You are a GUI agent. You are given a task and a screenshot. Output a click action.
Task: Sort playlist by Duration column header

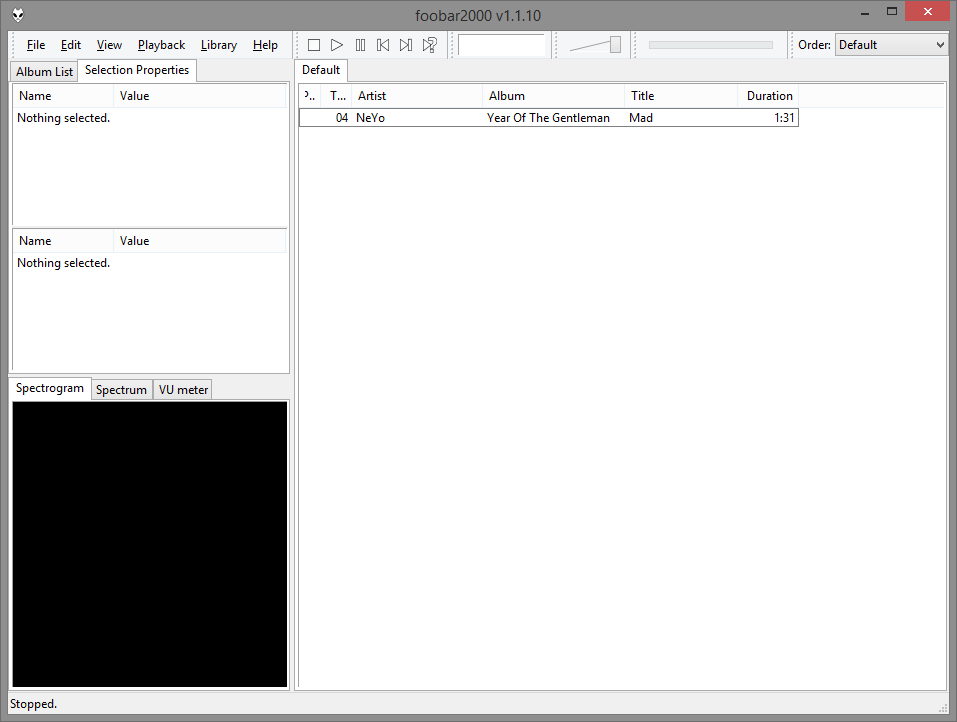pyautogui.click(x=768, y=96)
